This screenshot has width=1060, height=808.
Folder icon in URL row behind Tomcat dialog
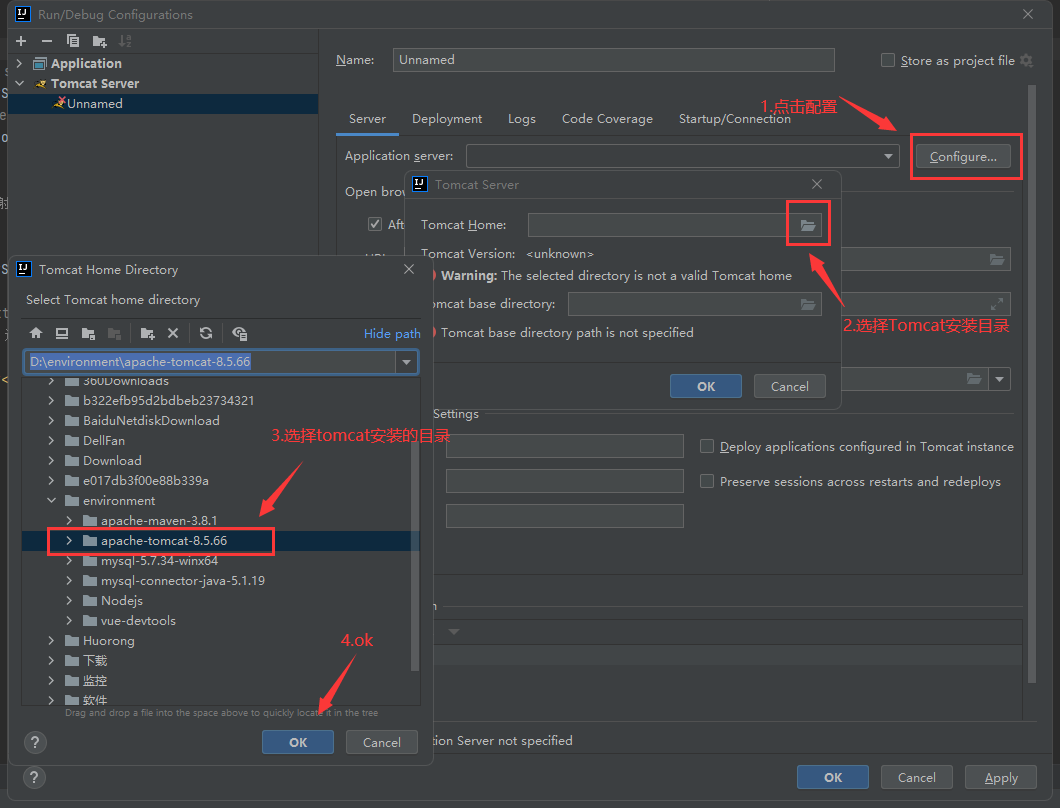tap(996, 260)
